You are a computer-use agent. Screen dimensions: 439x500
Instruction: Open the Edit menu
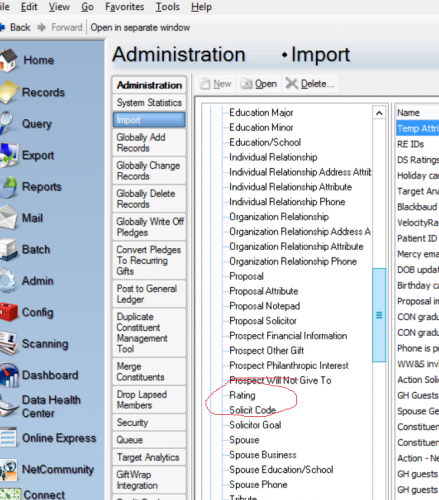pyautogui.click(x=29, y=7)
